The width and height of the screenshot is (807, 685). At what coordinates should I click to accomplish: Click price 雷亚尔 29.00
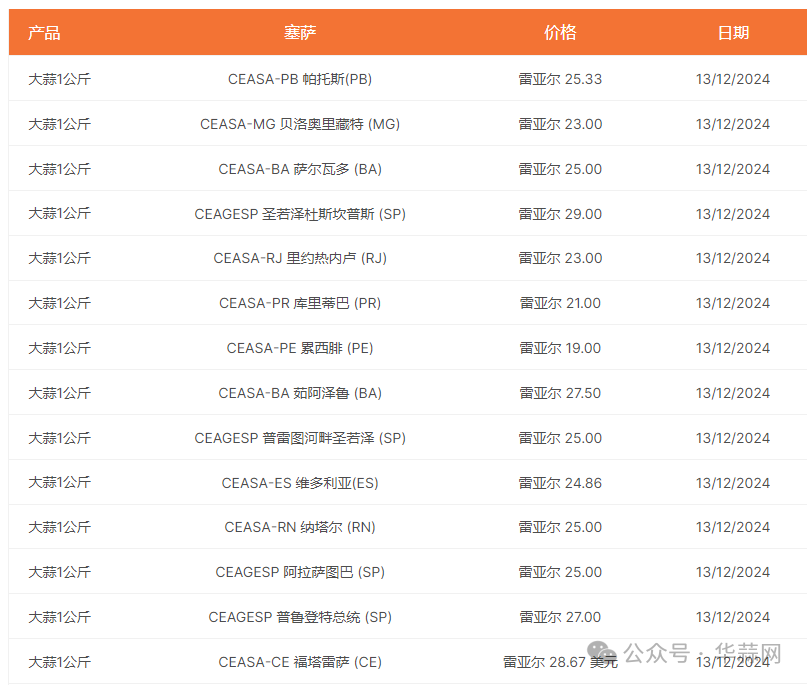click(560, 214)
